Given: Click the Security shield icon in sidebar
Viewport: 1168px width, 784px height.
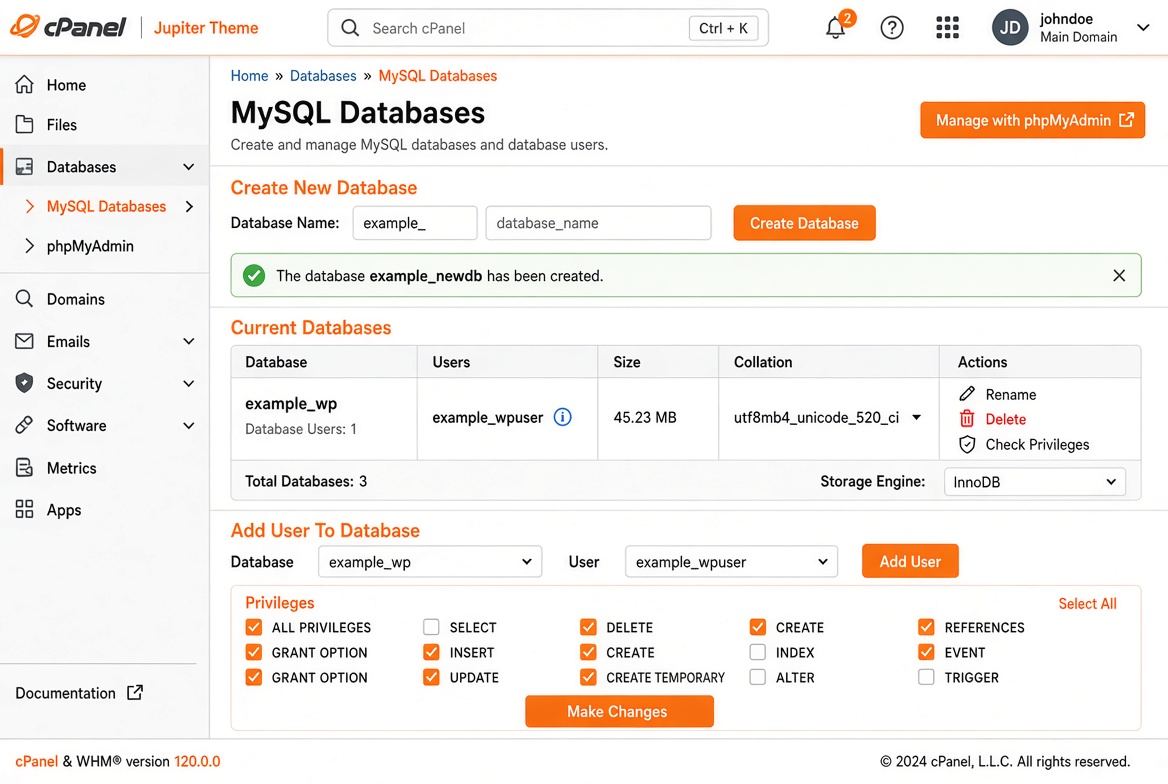Looking at the screenshot, I should tap(25, 383).
